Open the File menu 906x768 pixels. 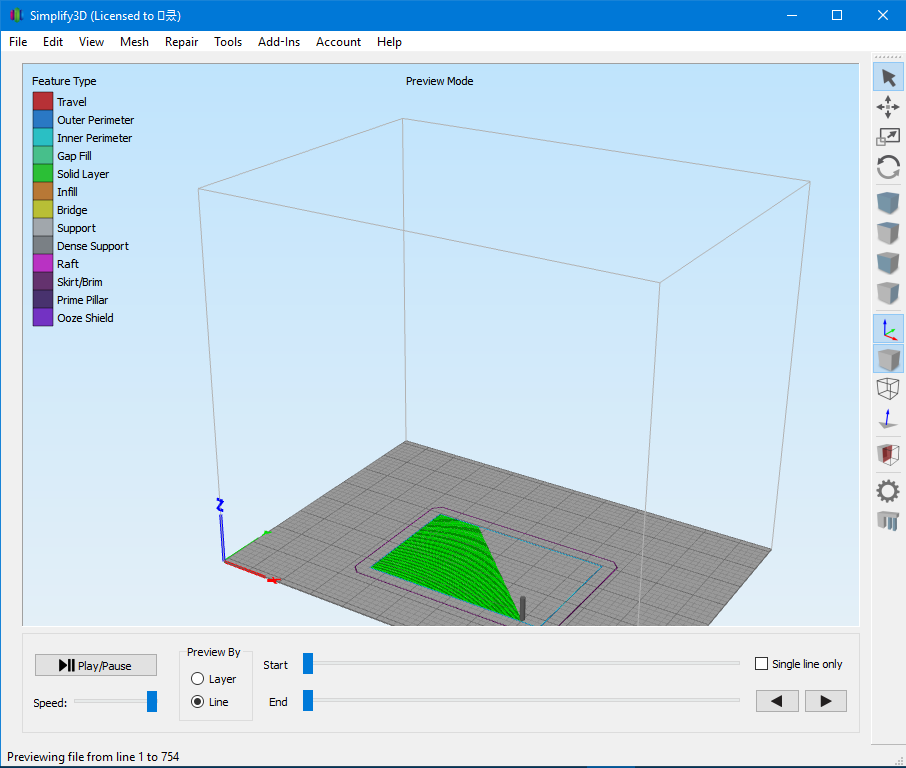click(x=18, y=42)
